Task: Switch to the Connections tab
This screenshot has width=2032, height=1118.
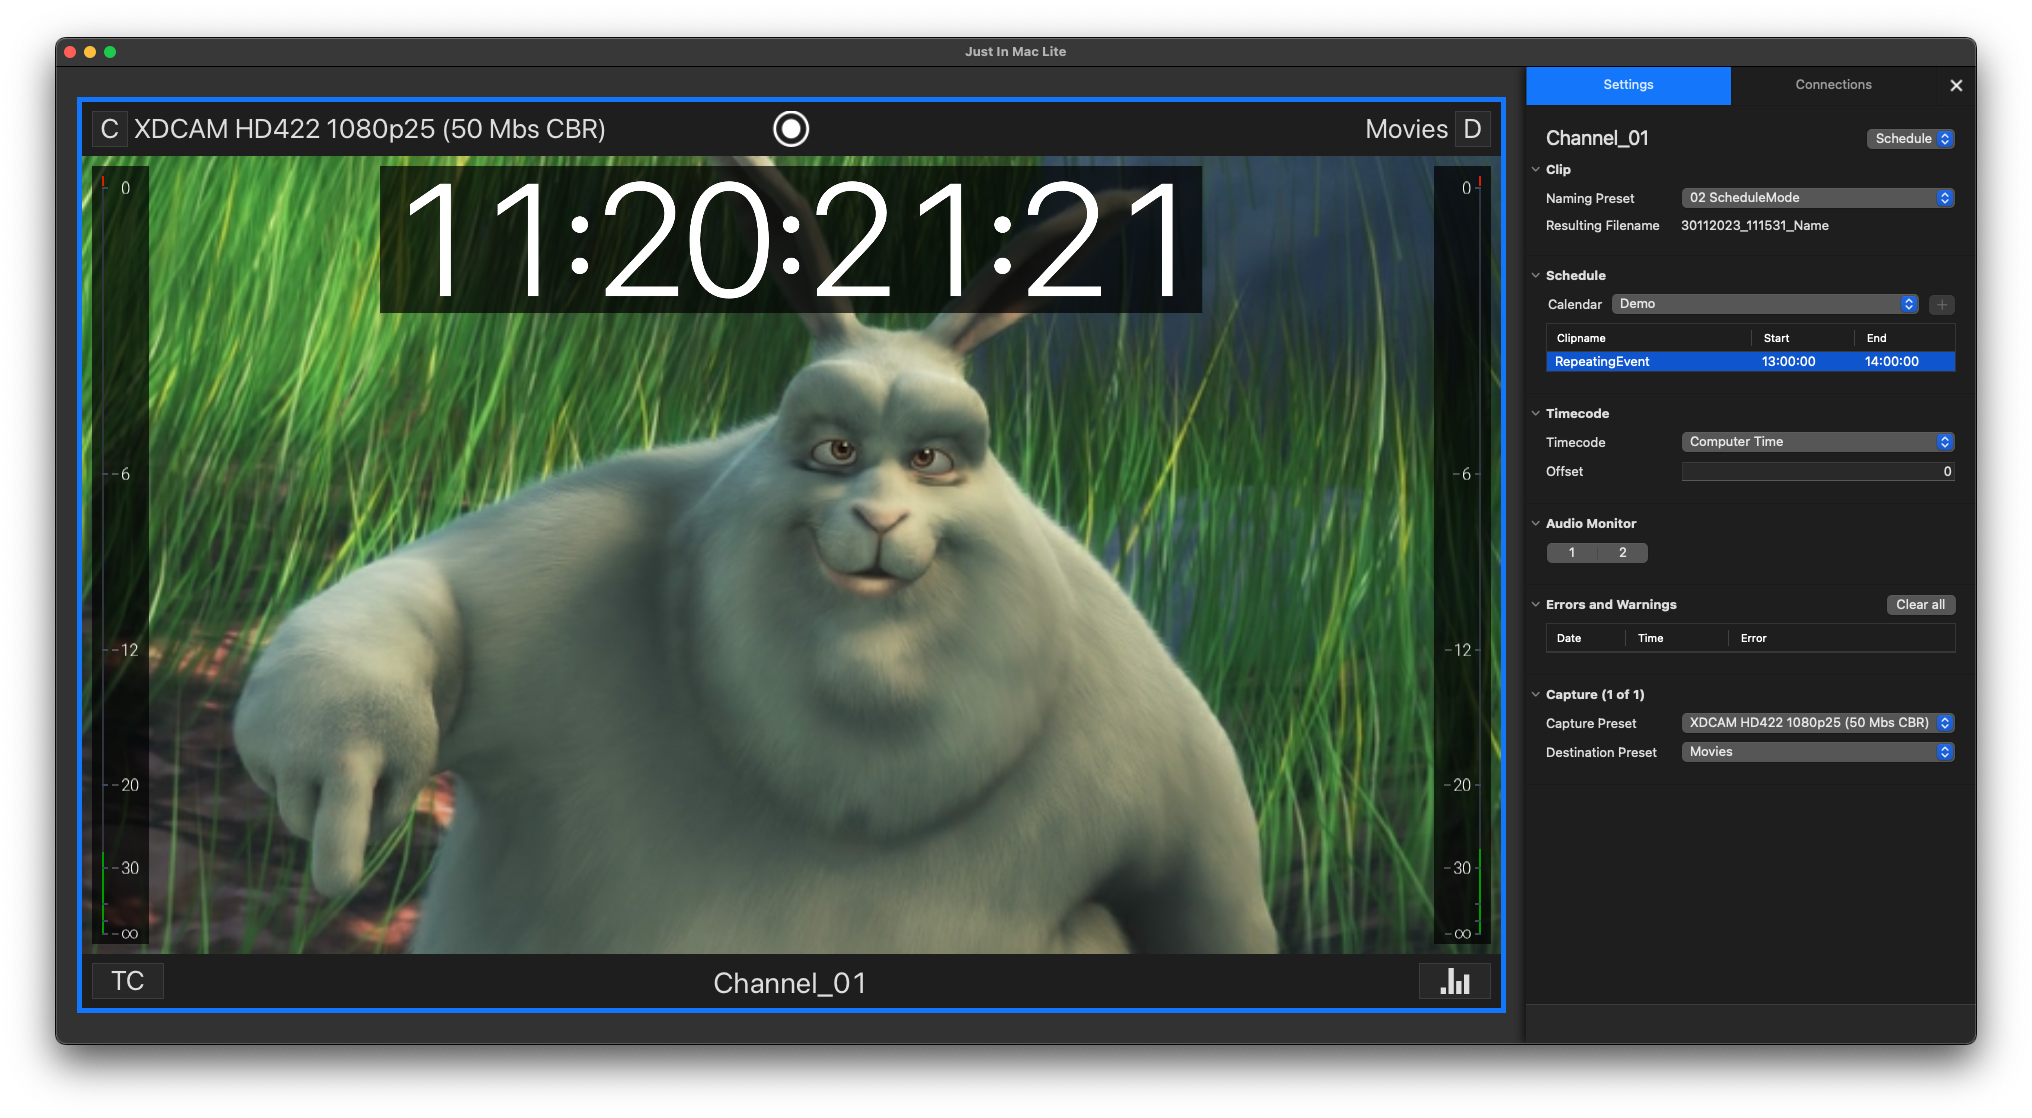Action: (x=1833, y=85)
